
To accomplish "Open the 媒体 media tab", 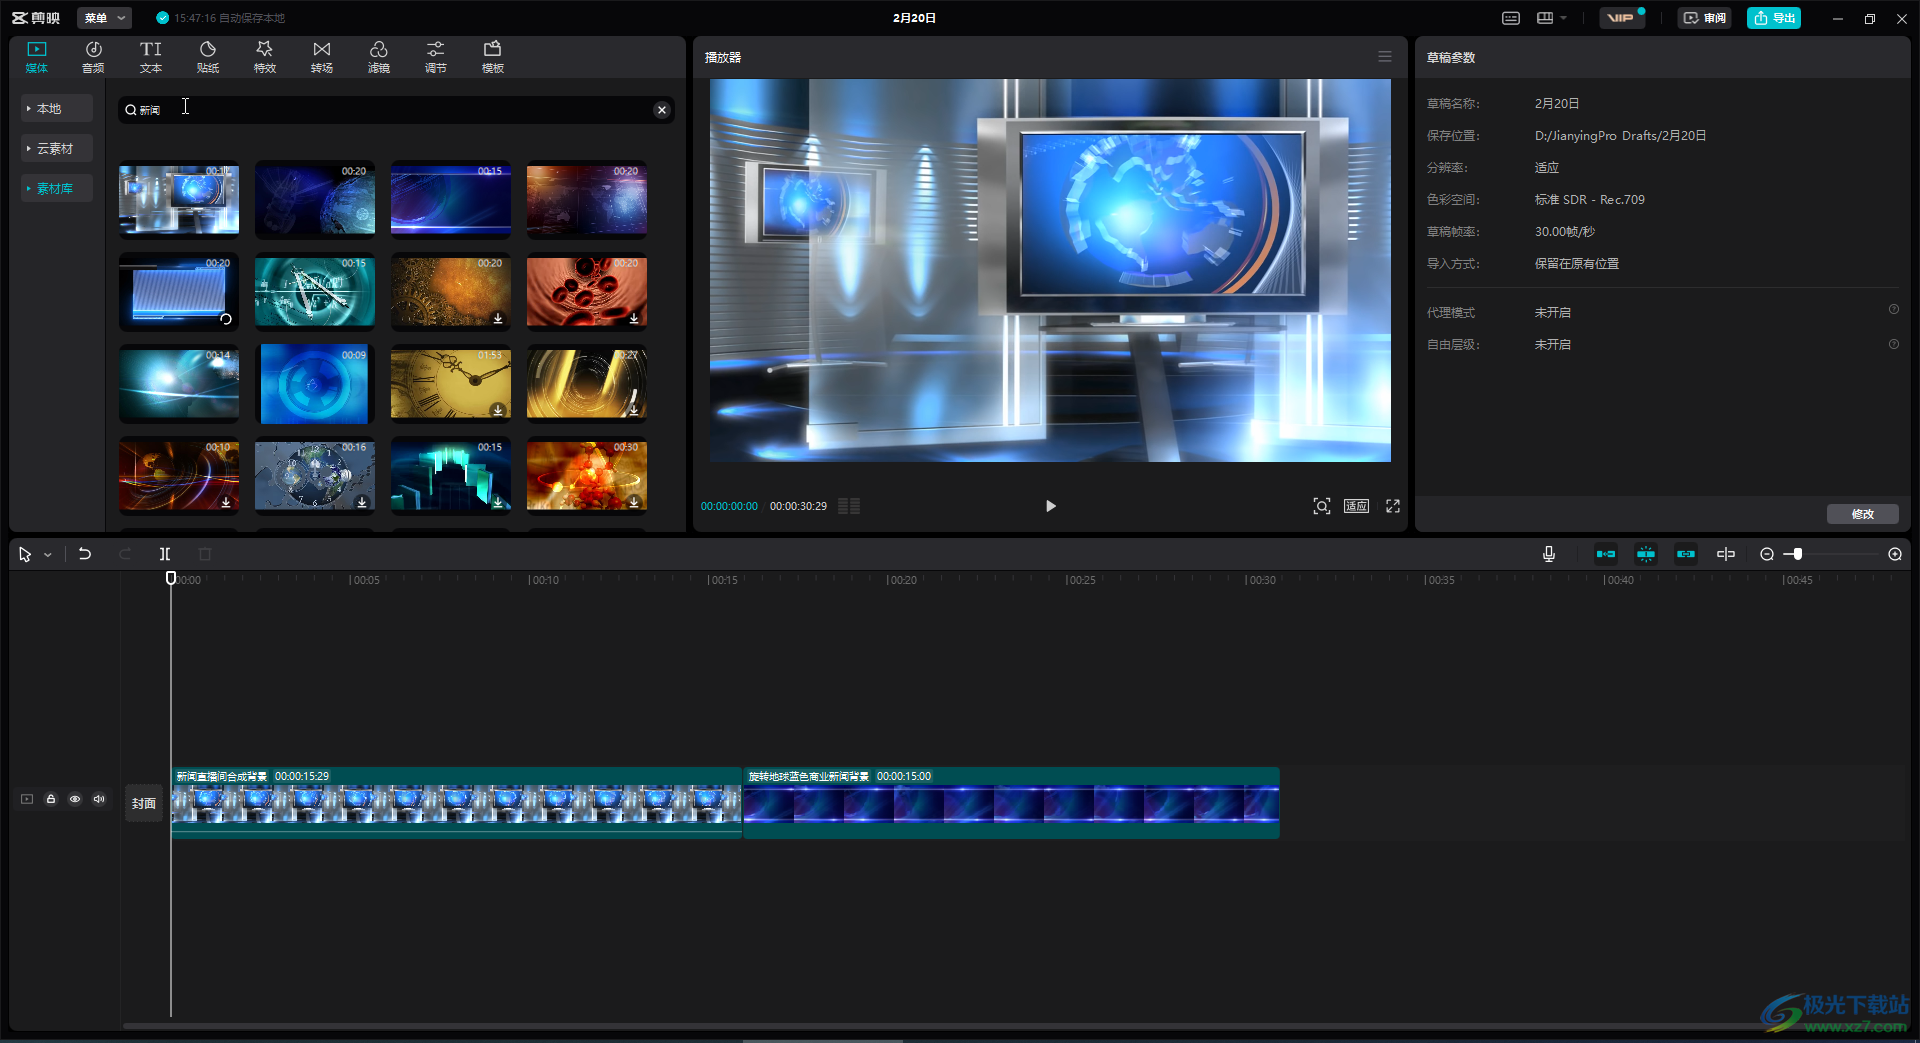I will pyautogui.click(x=37, y=57).
